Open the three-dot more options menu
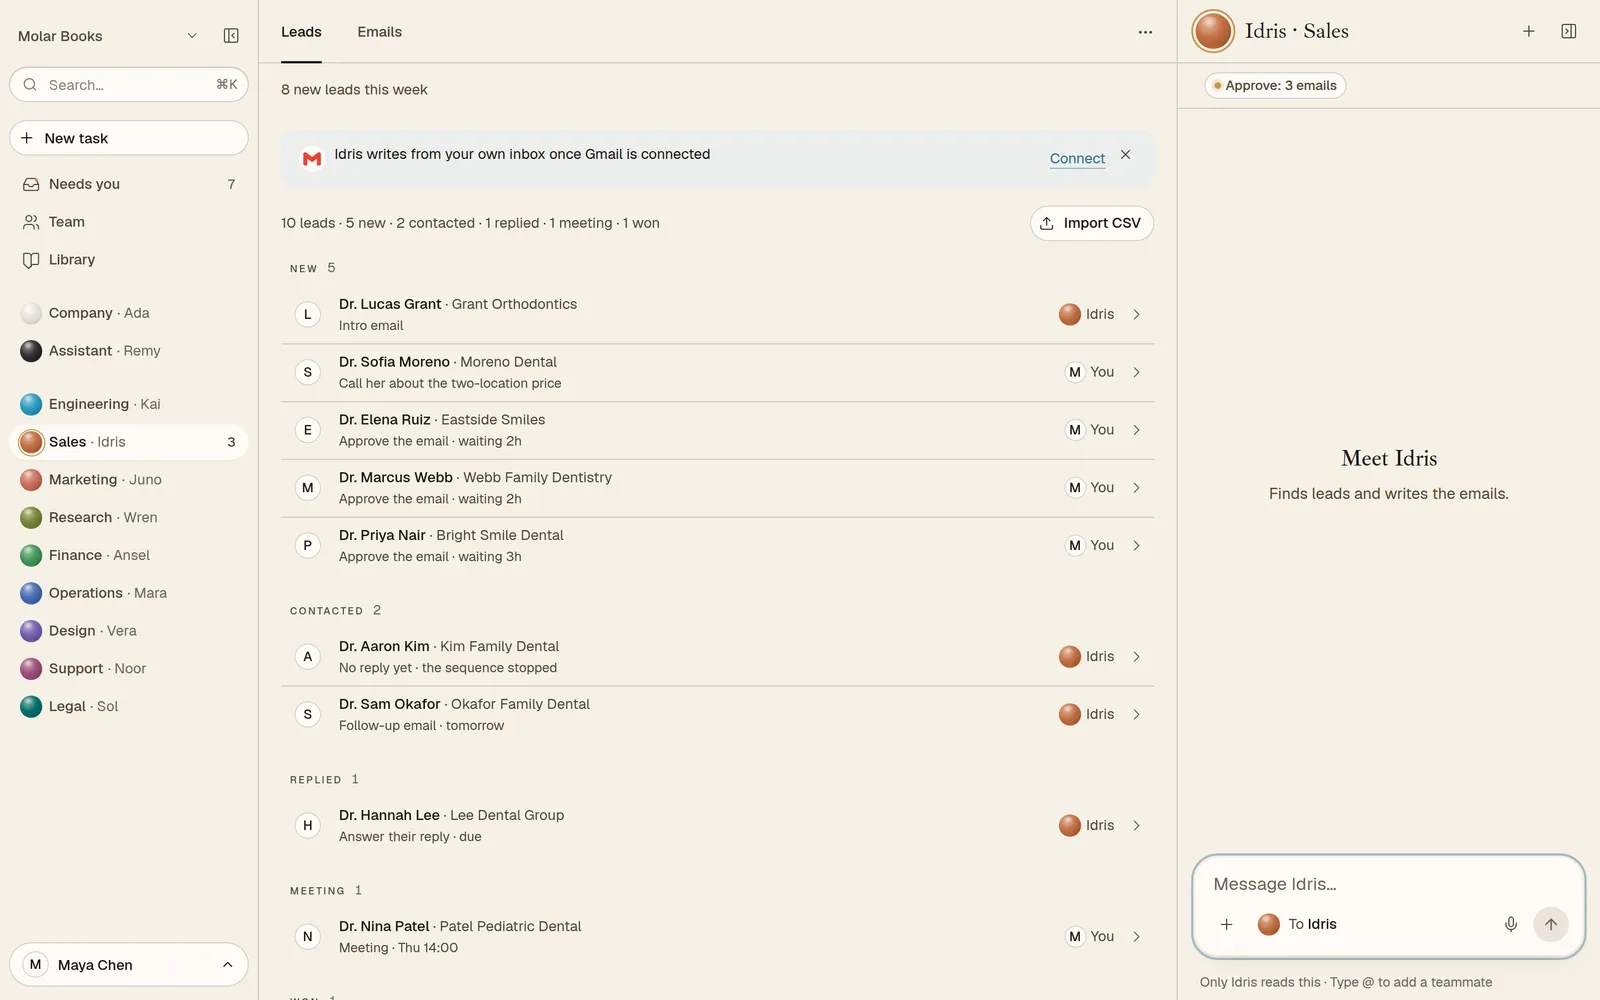The width and height of the screenshot is (1600, 1000). point(1145,32)
